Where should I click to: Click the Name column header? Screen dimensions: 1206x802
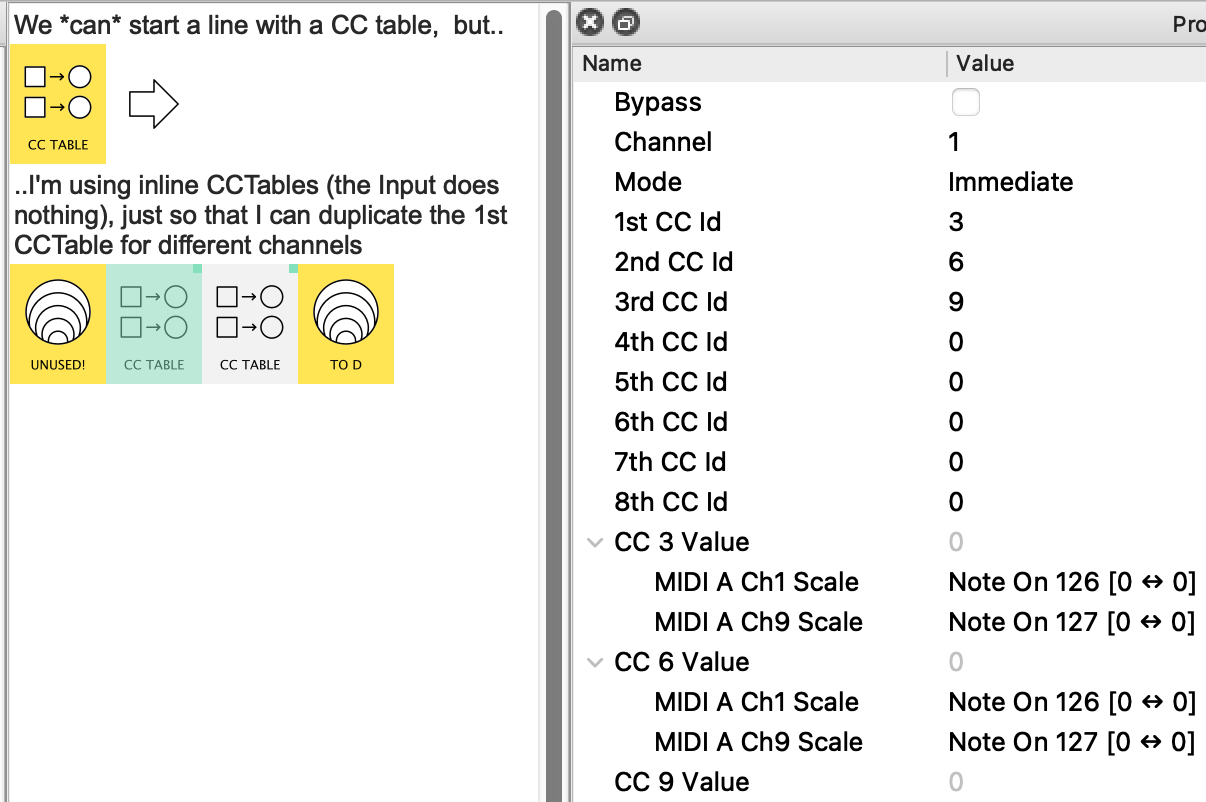coord(612,63)
